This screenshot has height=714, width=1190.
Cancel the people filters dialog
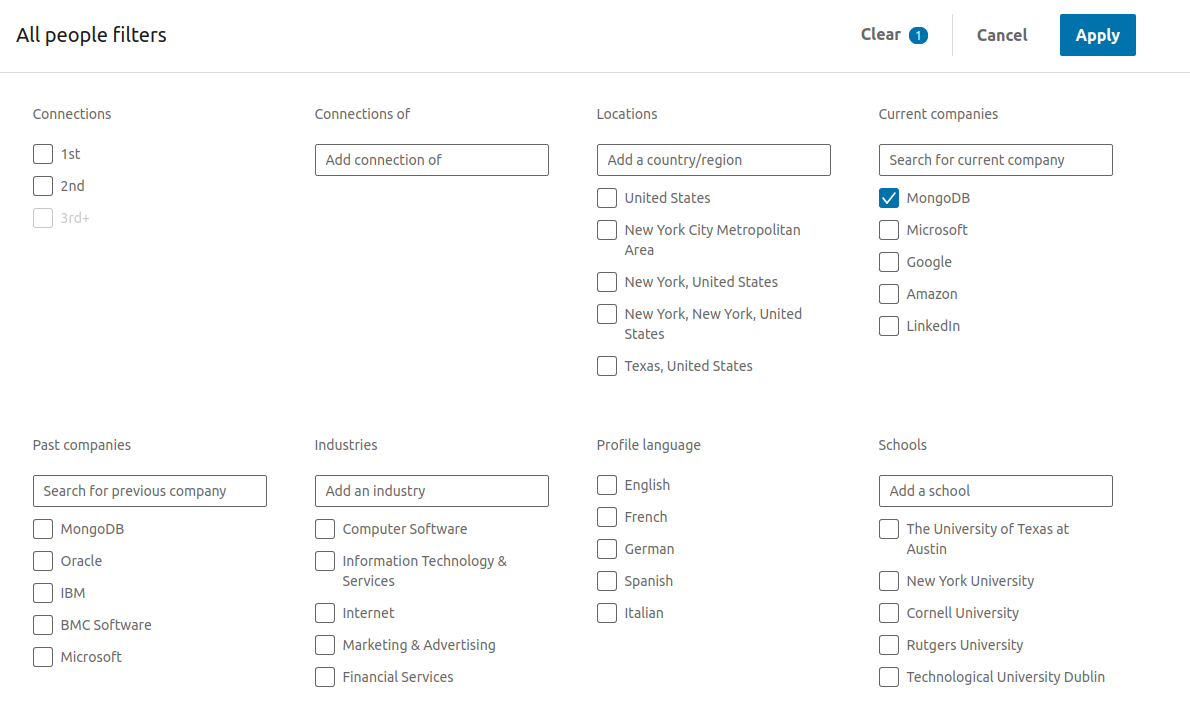[x=1001, y=35]
